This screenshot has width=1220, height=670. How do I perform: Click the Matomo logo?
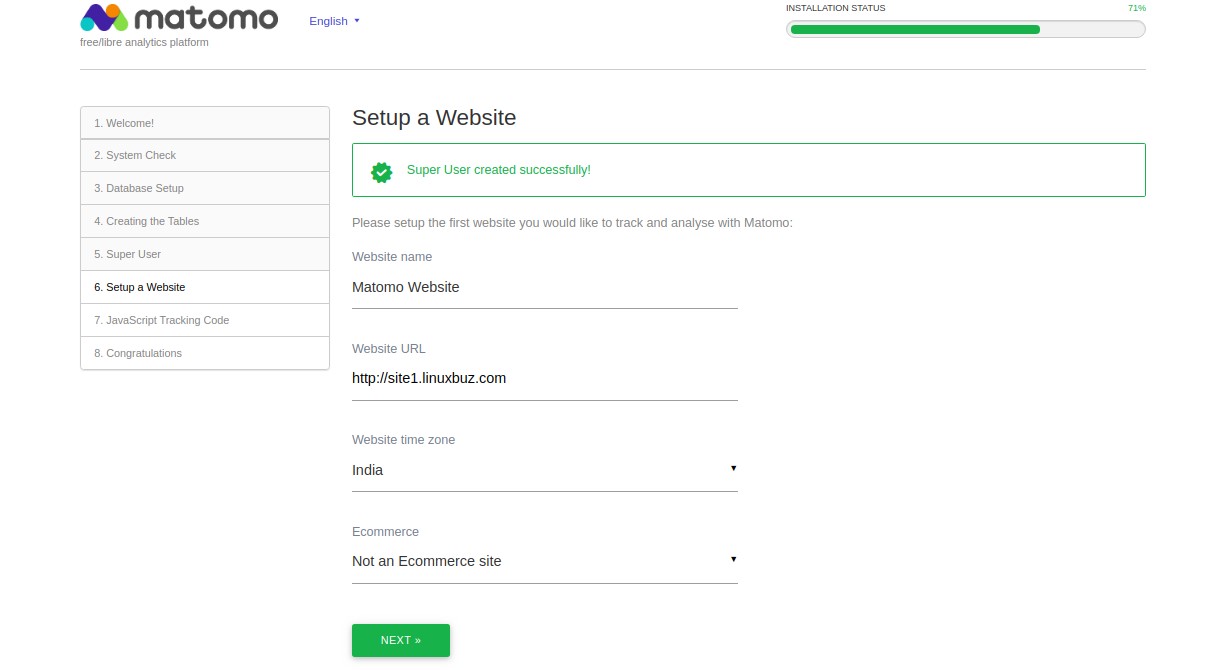click(x=179, y=18)
